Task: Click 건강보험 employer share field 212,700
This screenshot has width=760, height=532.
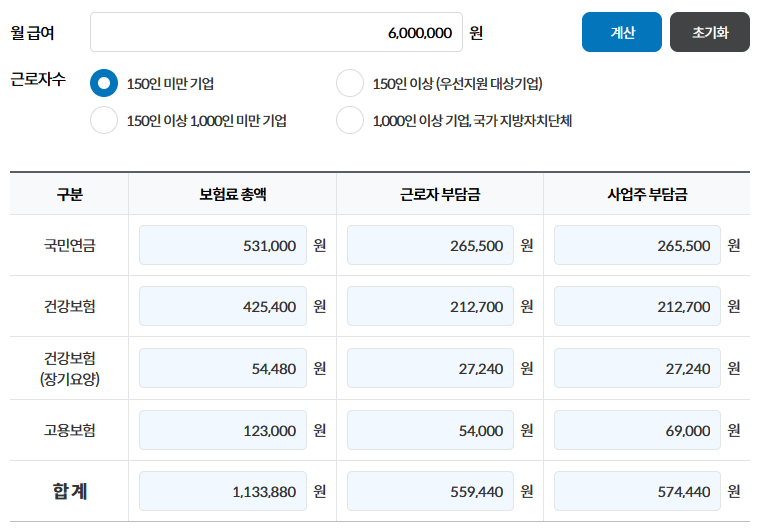Action: tap(637, 306)
